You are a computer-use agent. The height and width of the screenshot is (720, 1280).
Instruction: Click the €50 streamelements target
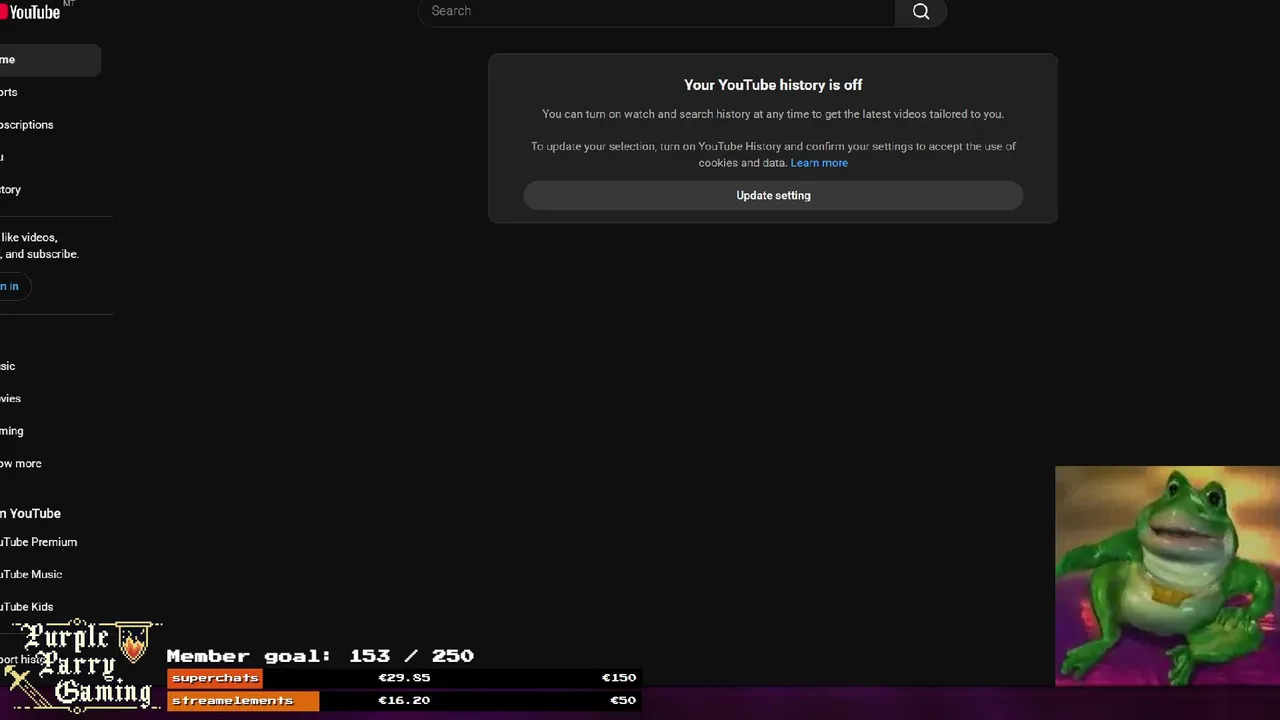(622, 701)
